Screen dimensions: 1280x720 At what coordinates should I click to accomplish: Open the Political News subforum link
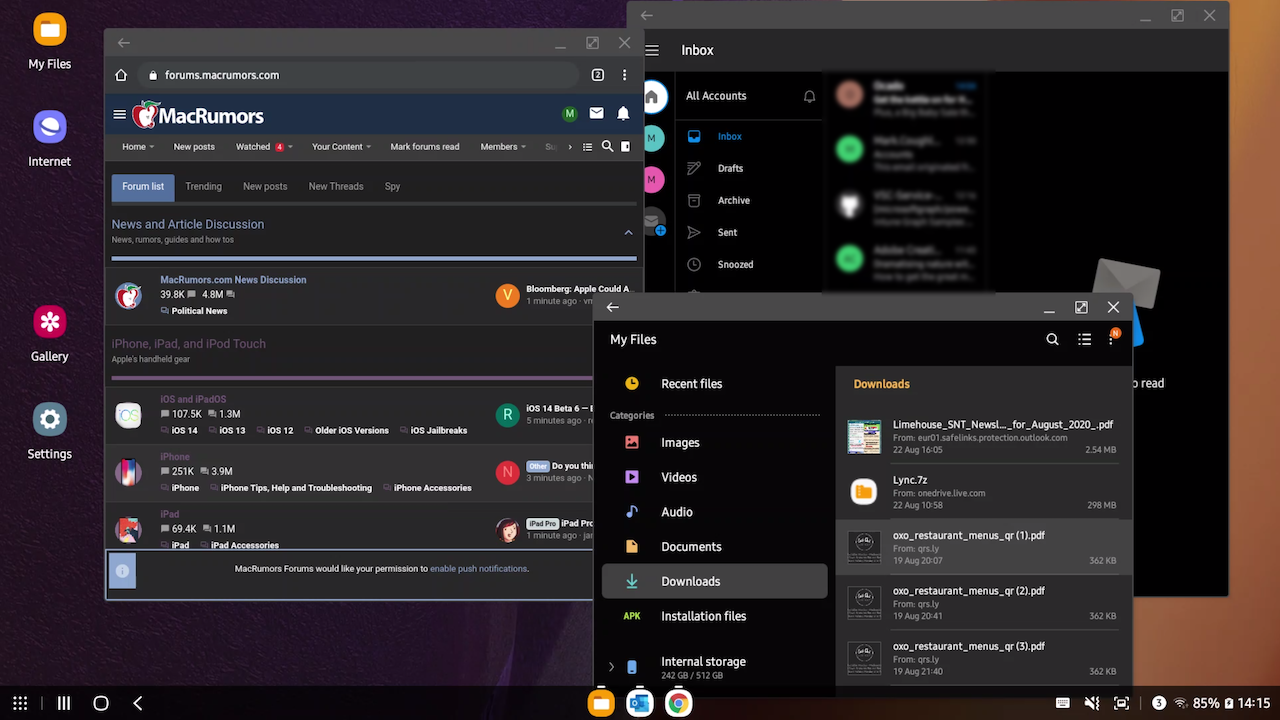(x=199, y=311)
